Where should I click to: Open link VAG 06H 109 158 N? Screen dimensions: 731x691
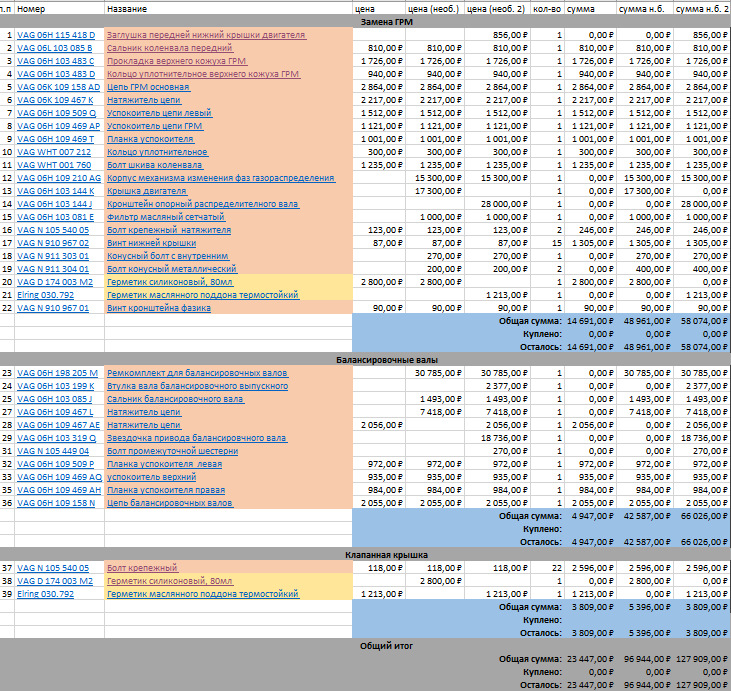56,503
